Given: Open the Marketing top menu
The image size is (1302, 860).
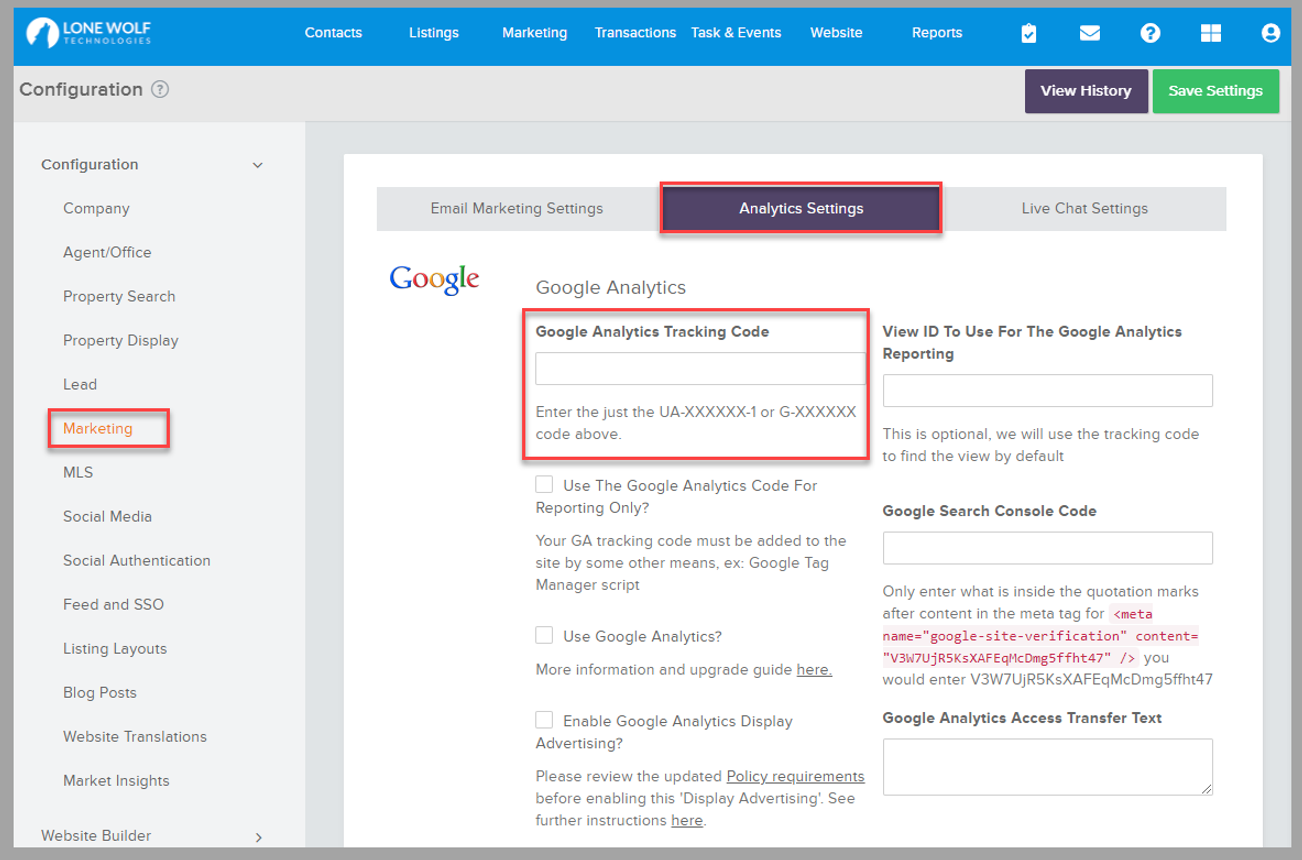Looking at the screenshot, I should (535, 33).
